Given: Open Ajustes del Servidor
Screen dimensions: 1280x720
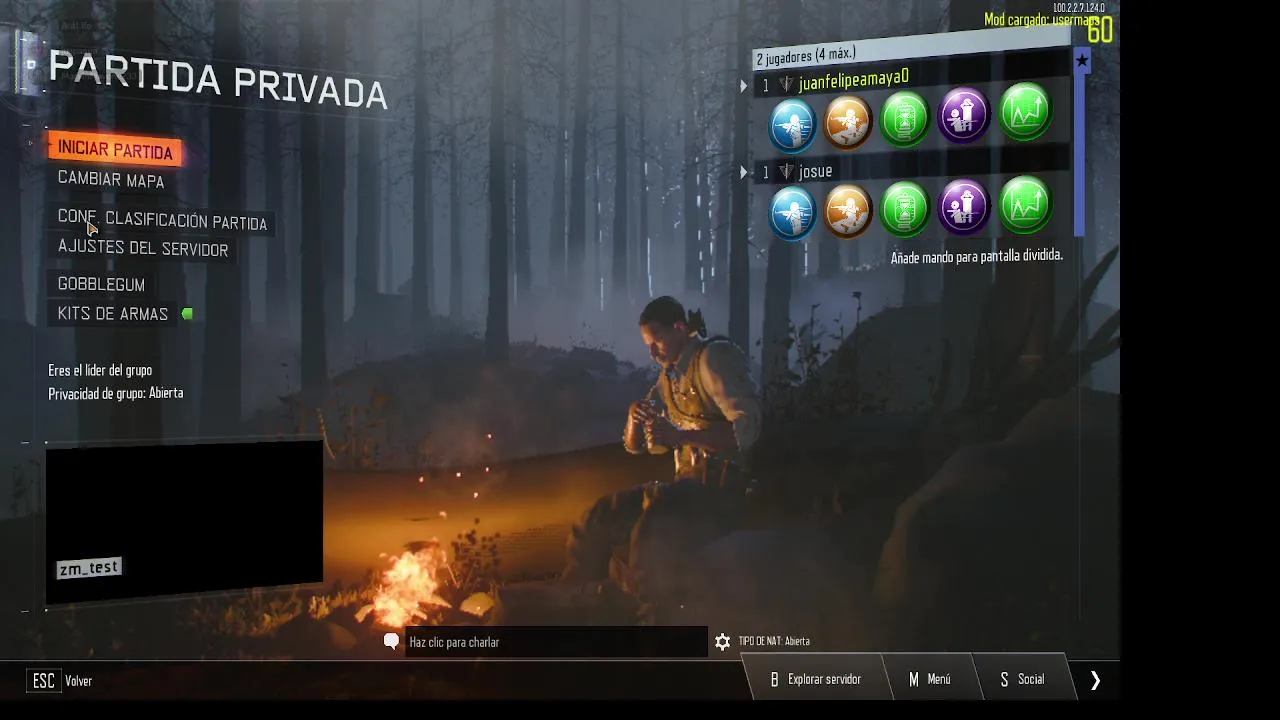Looking at the screenshot, I should pos(143,248).
